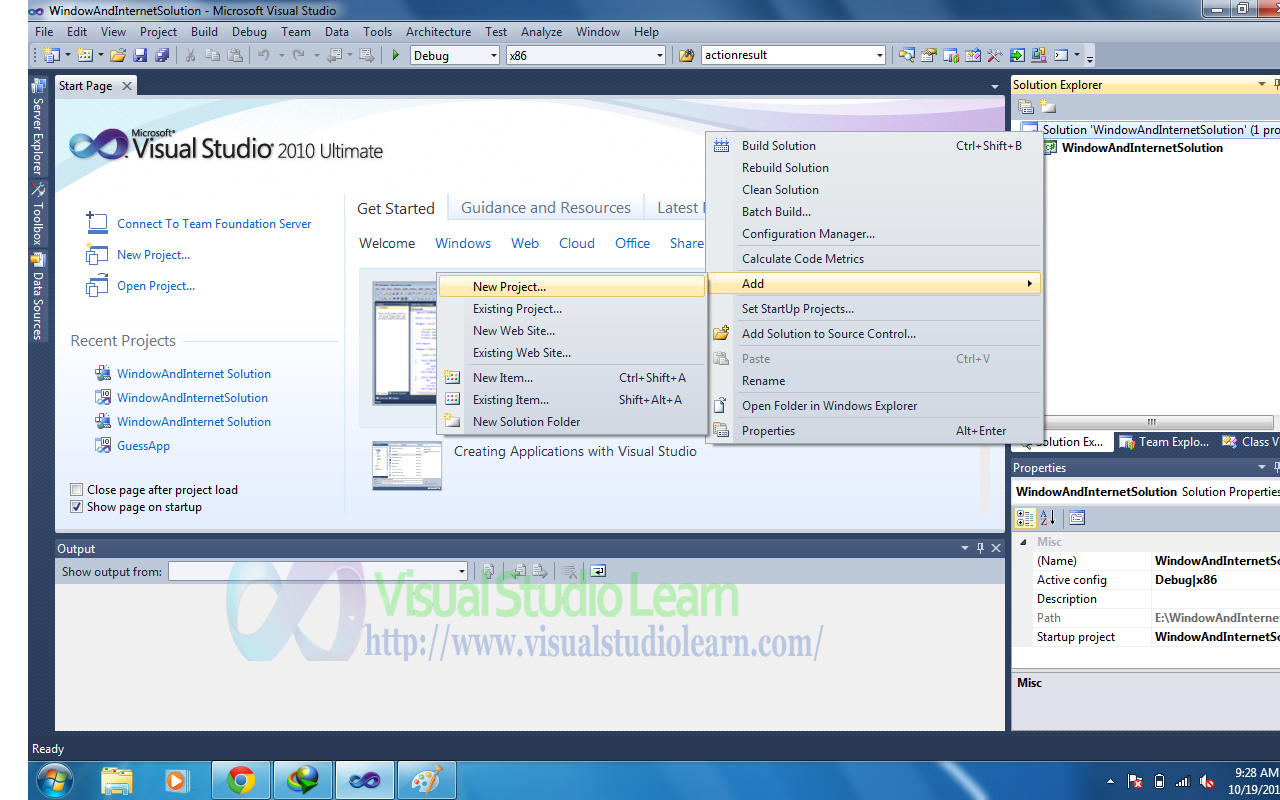Open the Server Explorer side tab
1280x800 pixels.
tap(38, 127)
